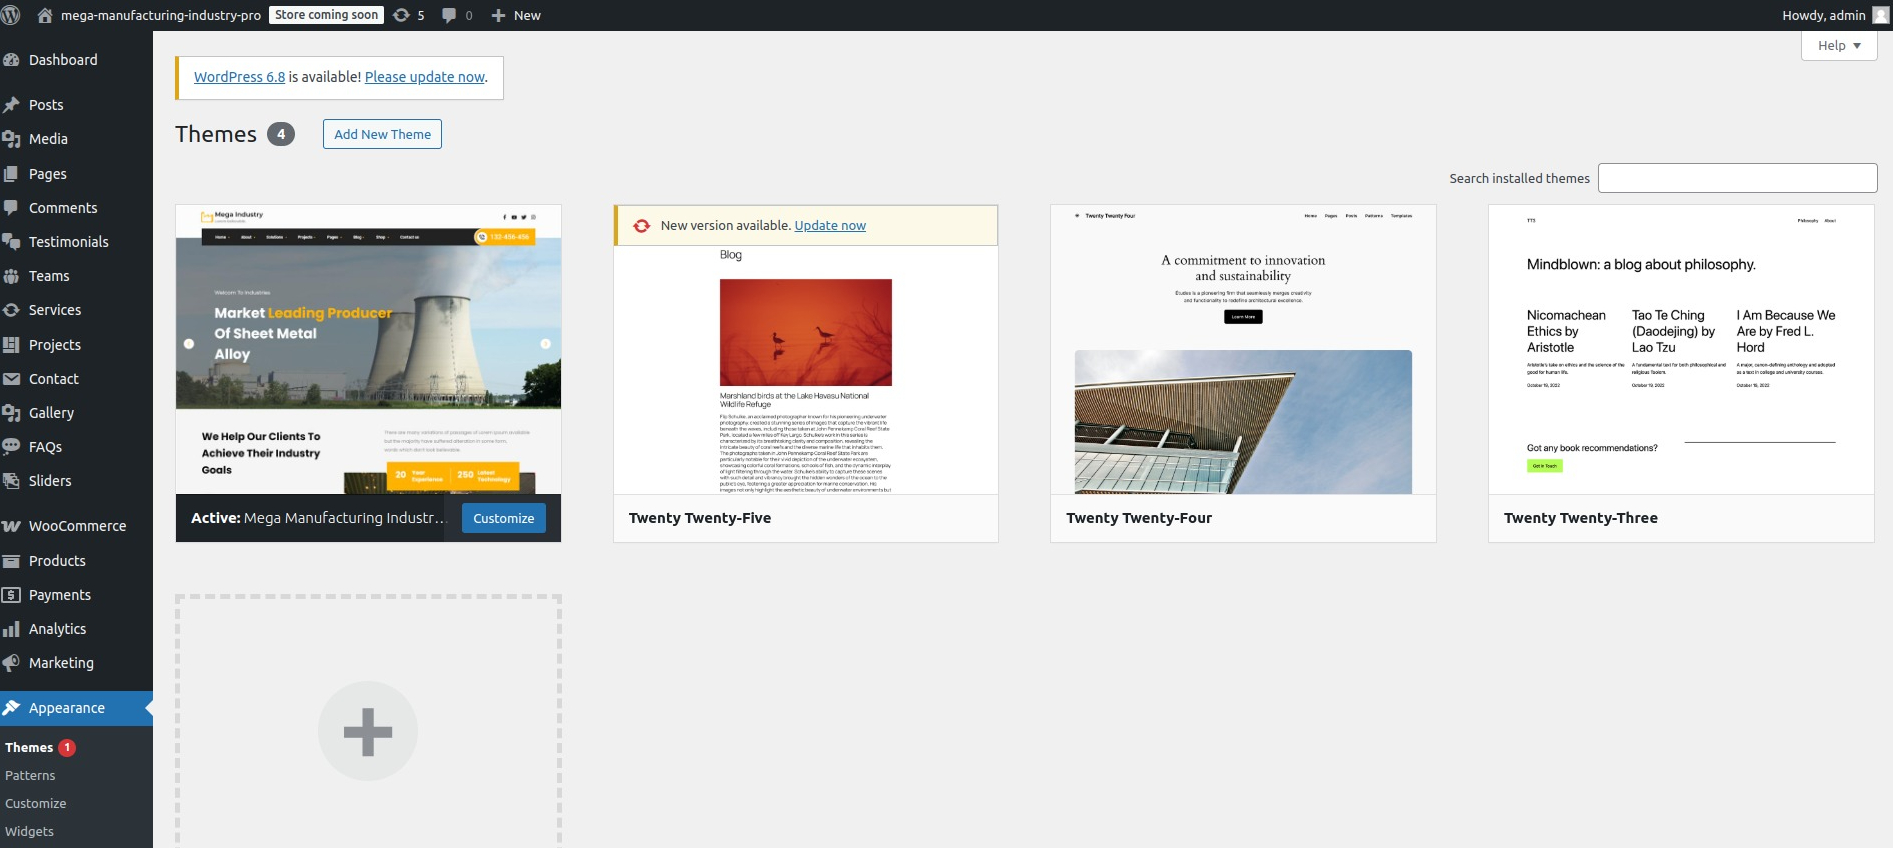Image resolution: width=1893 pixels, height=848 pixels.
Task: Click the Projects icon
Action: pyautogui.click(x=12, y=345)
